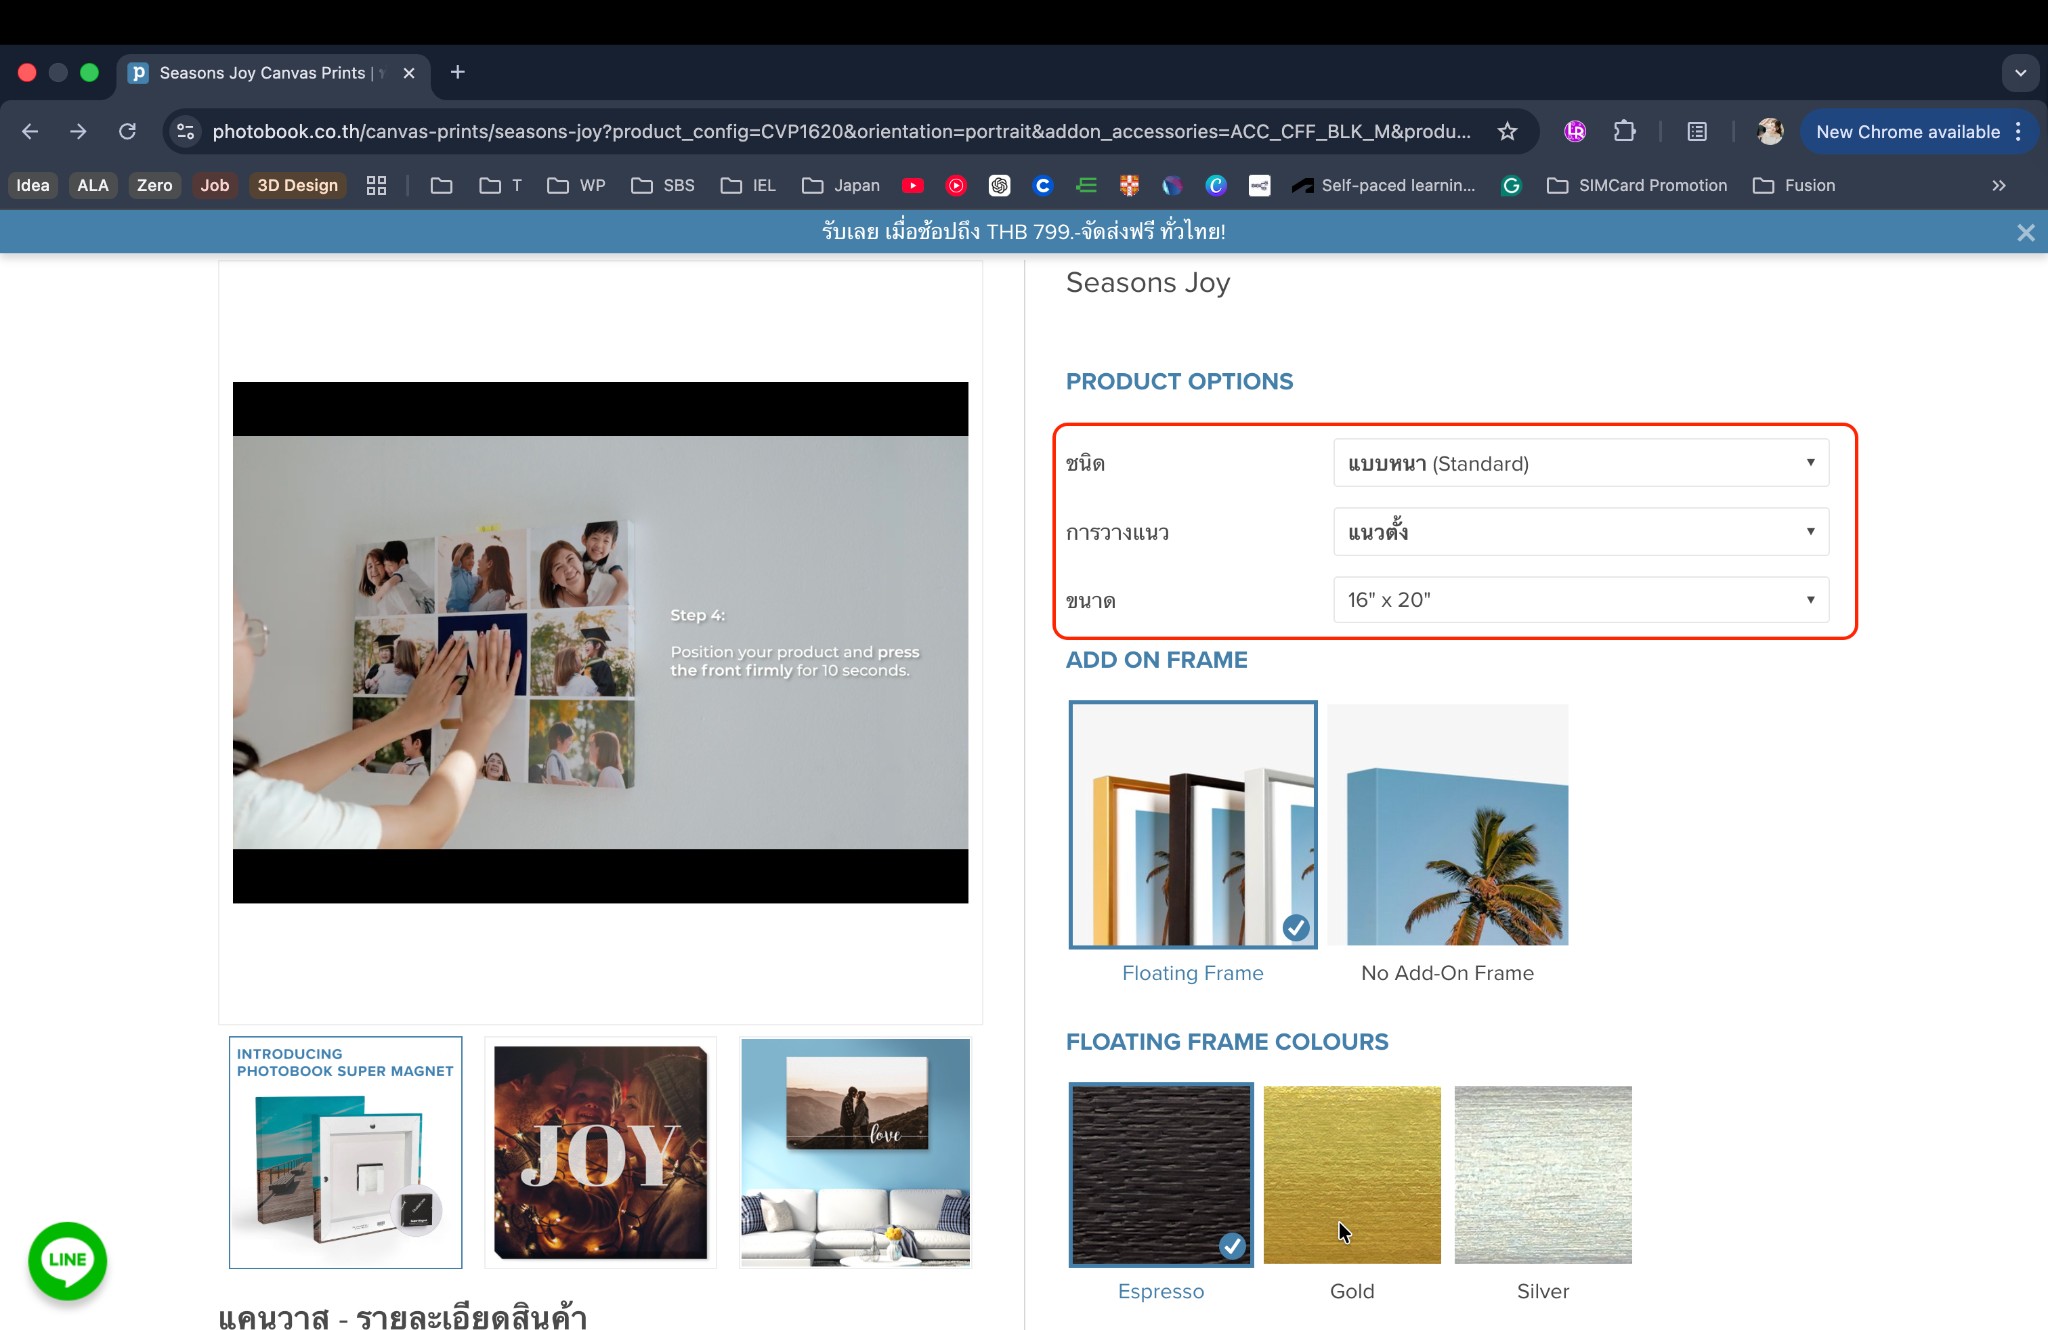Open the Japan bookmarks folder
Image resolution: width=2048 pixels, height=1330 pixels.
click(841, 186)
